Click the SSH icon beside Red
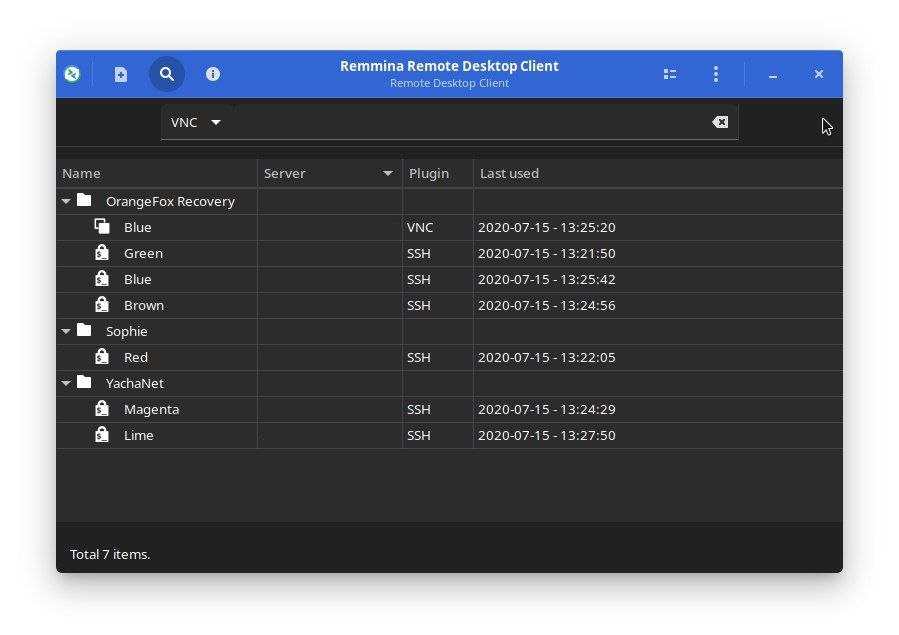This screenshot has height=635, width=899. coord(102,356)
